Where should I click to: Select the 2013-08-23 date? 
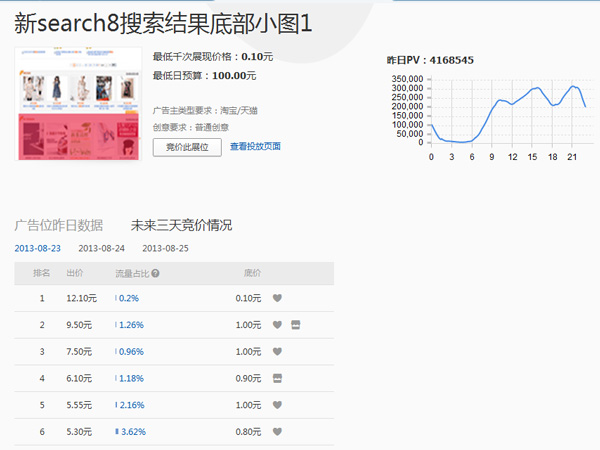(x=37, y=248)
